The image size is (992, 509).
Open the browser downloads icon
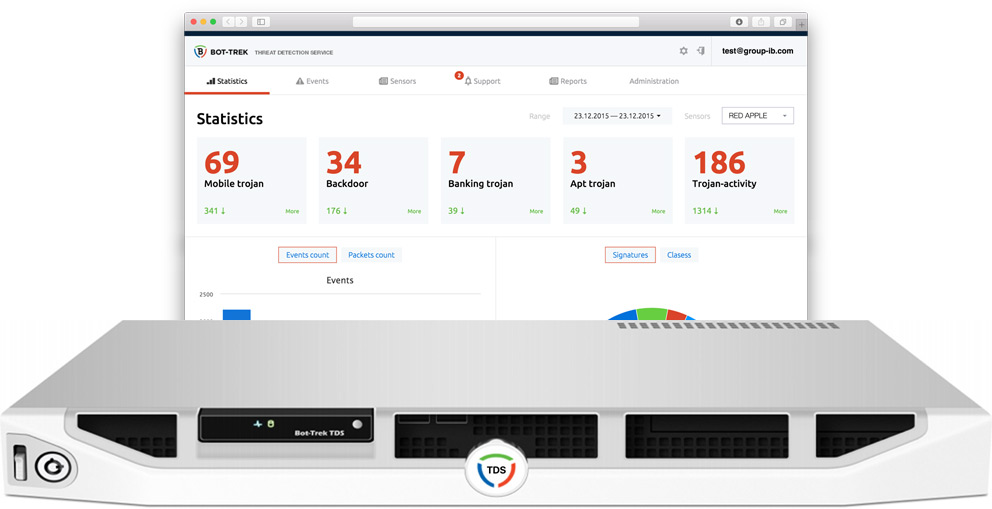738,21
